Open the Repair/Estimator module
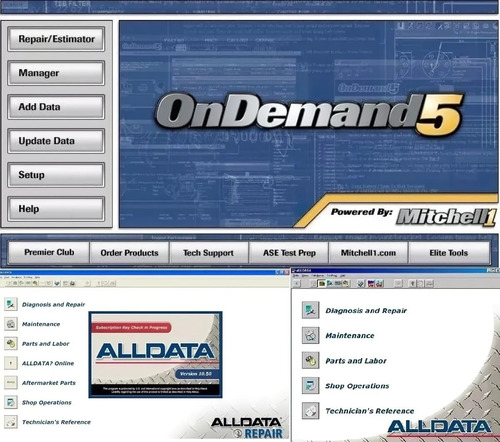The width and height of the screenshot is (500, 442). pos(56,39)
